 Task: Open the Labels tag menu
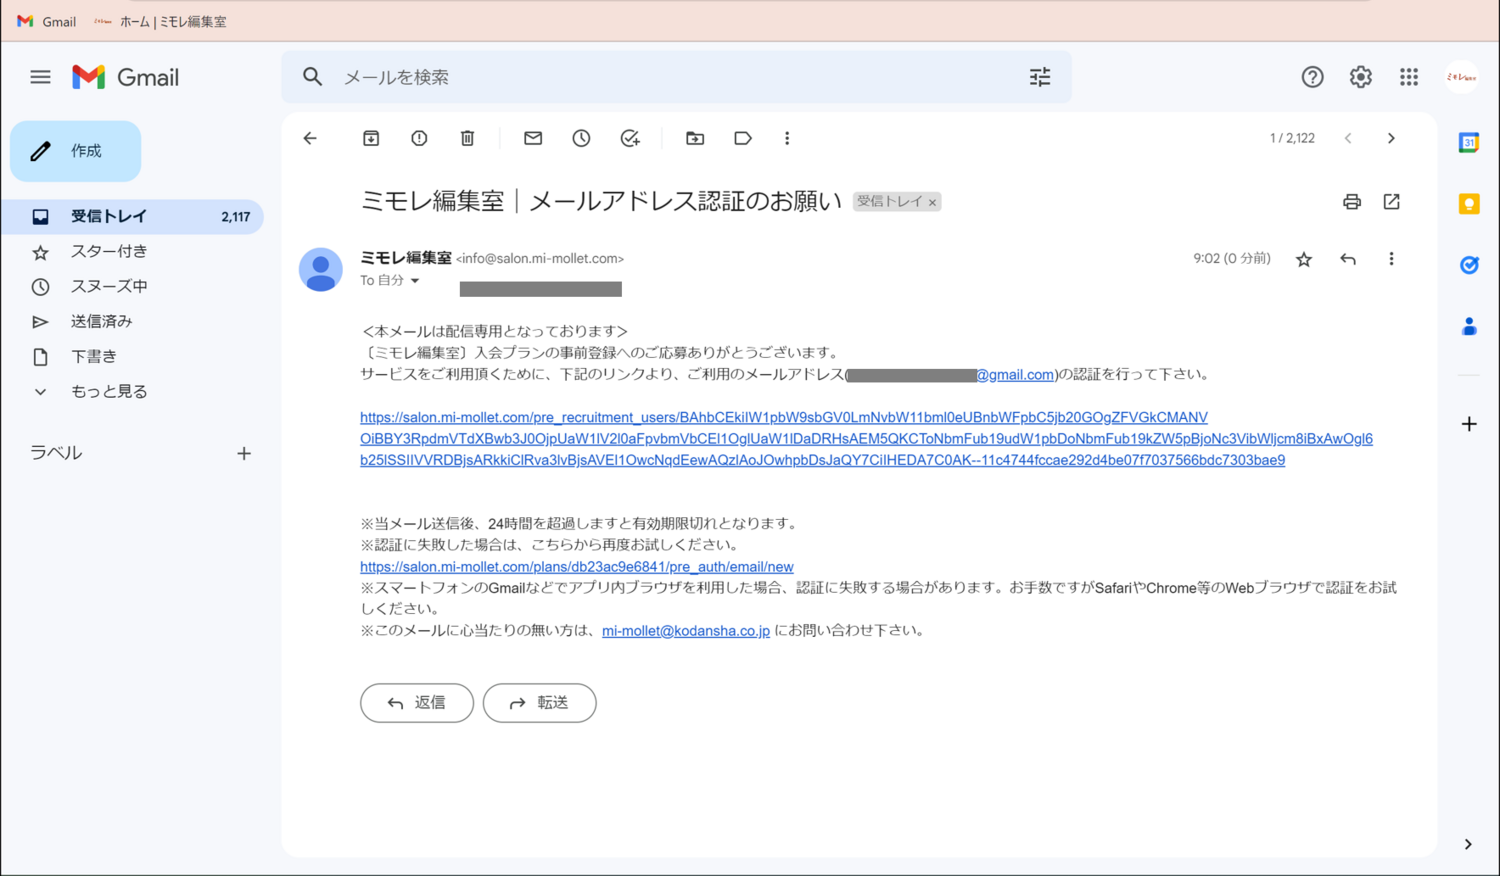[x=743, y=138]
